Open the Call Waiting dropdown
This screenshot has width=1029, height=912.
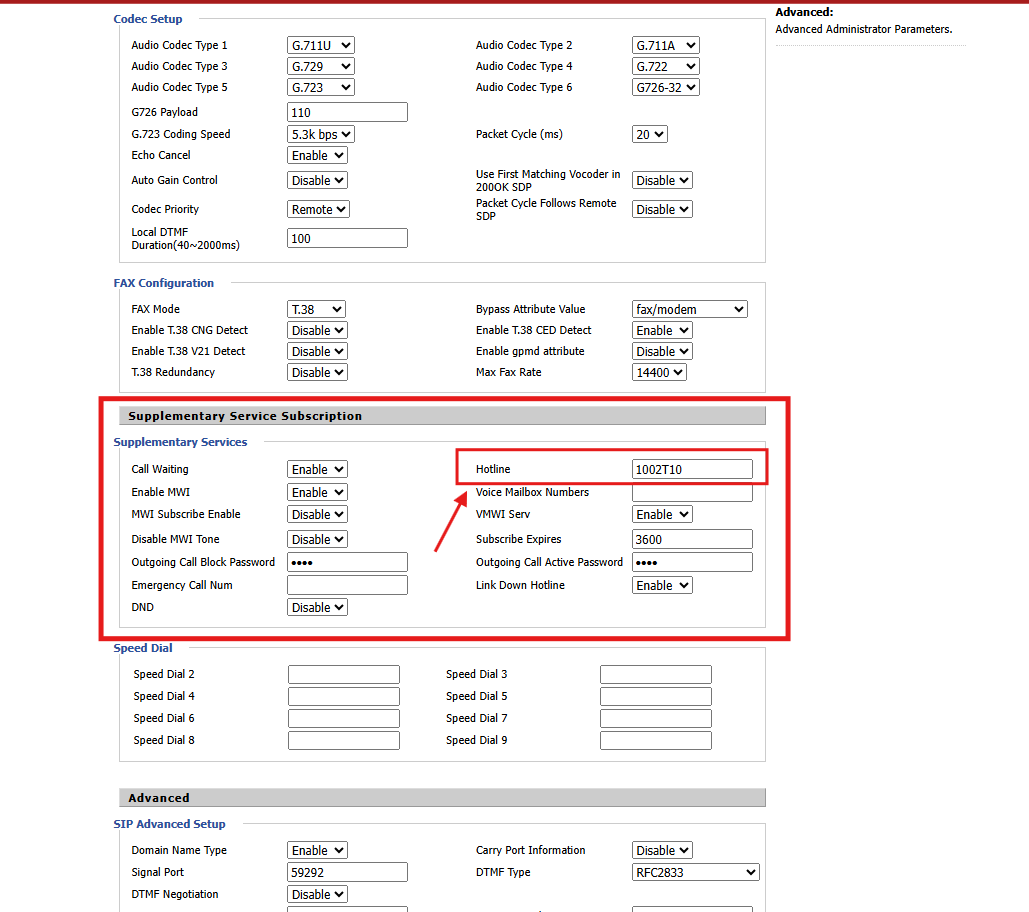(x=317, y=469)
